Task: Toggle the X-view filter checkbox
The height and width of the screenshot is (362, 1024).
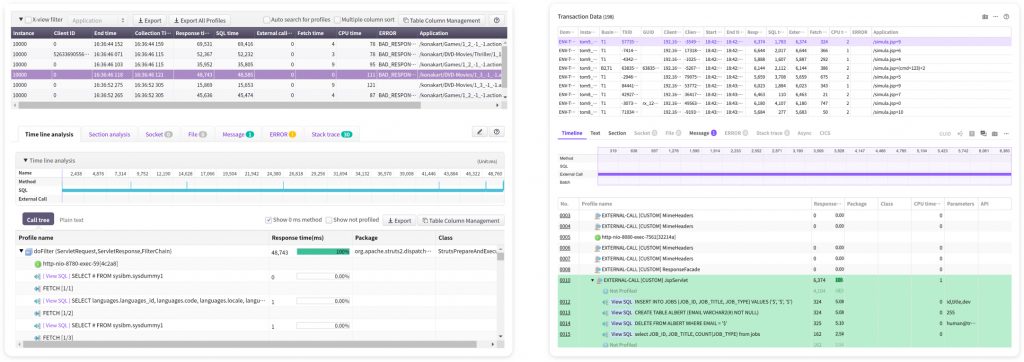Action: coord(28,20)
